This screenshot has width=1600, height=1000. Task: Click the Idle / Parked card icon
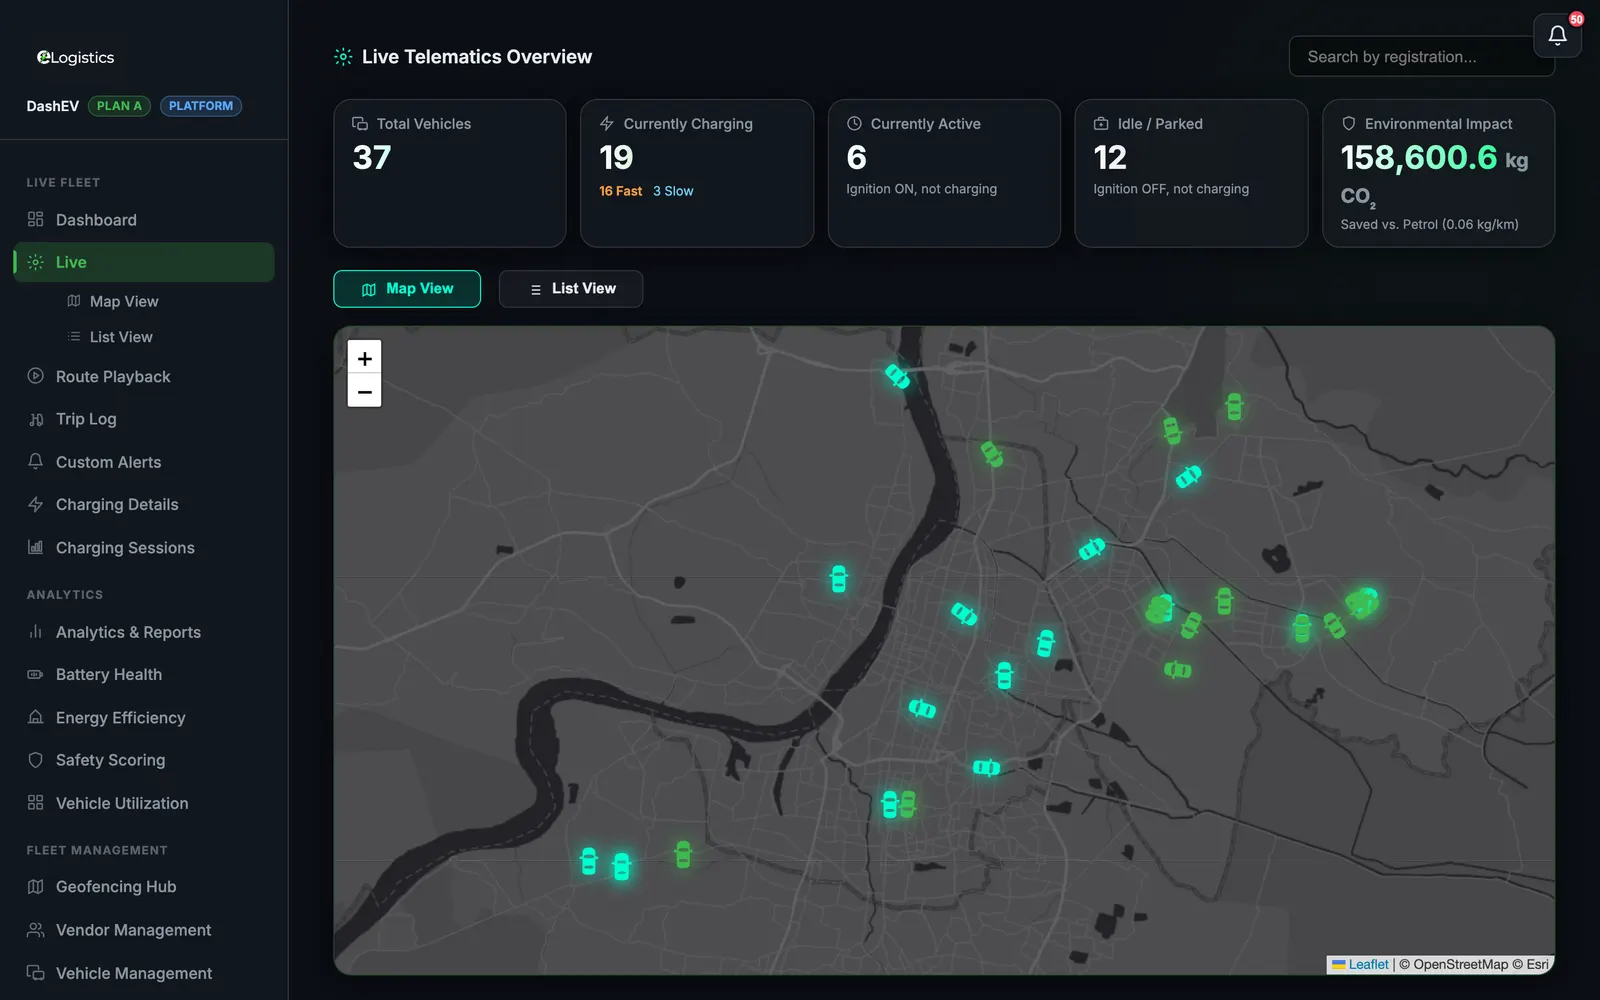[x=1101, y=123]
